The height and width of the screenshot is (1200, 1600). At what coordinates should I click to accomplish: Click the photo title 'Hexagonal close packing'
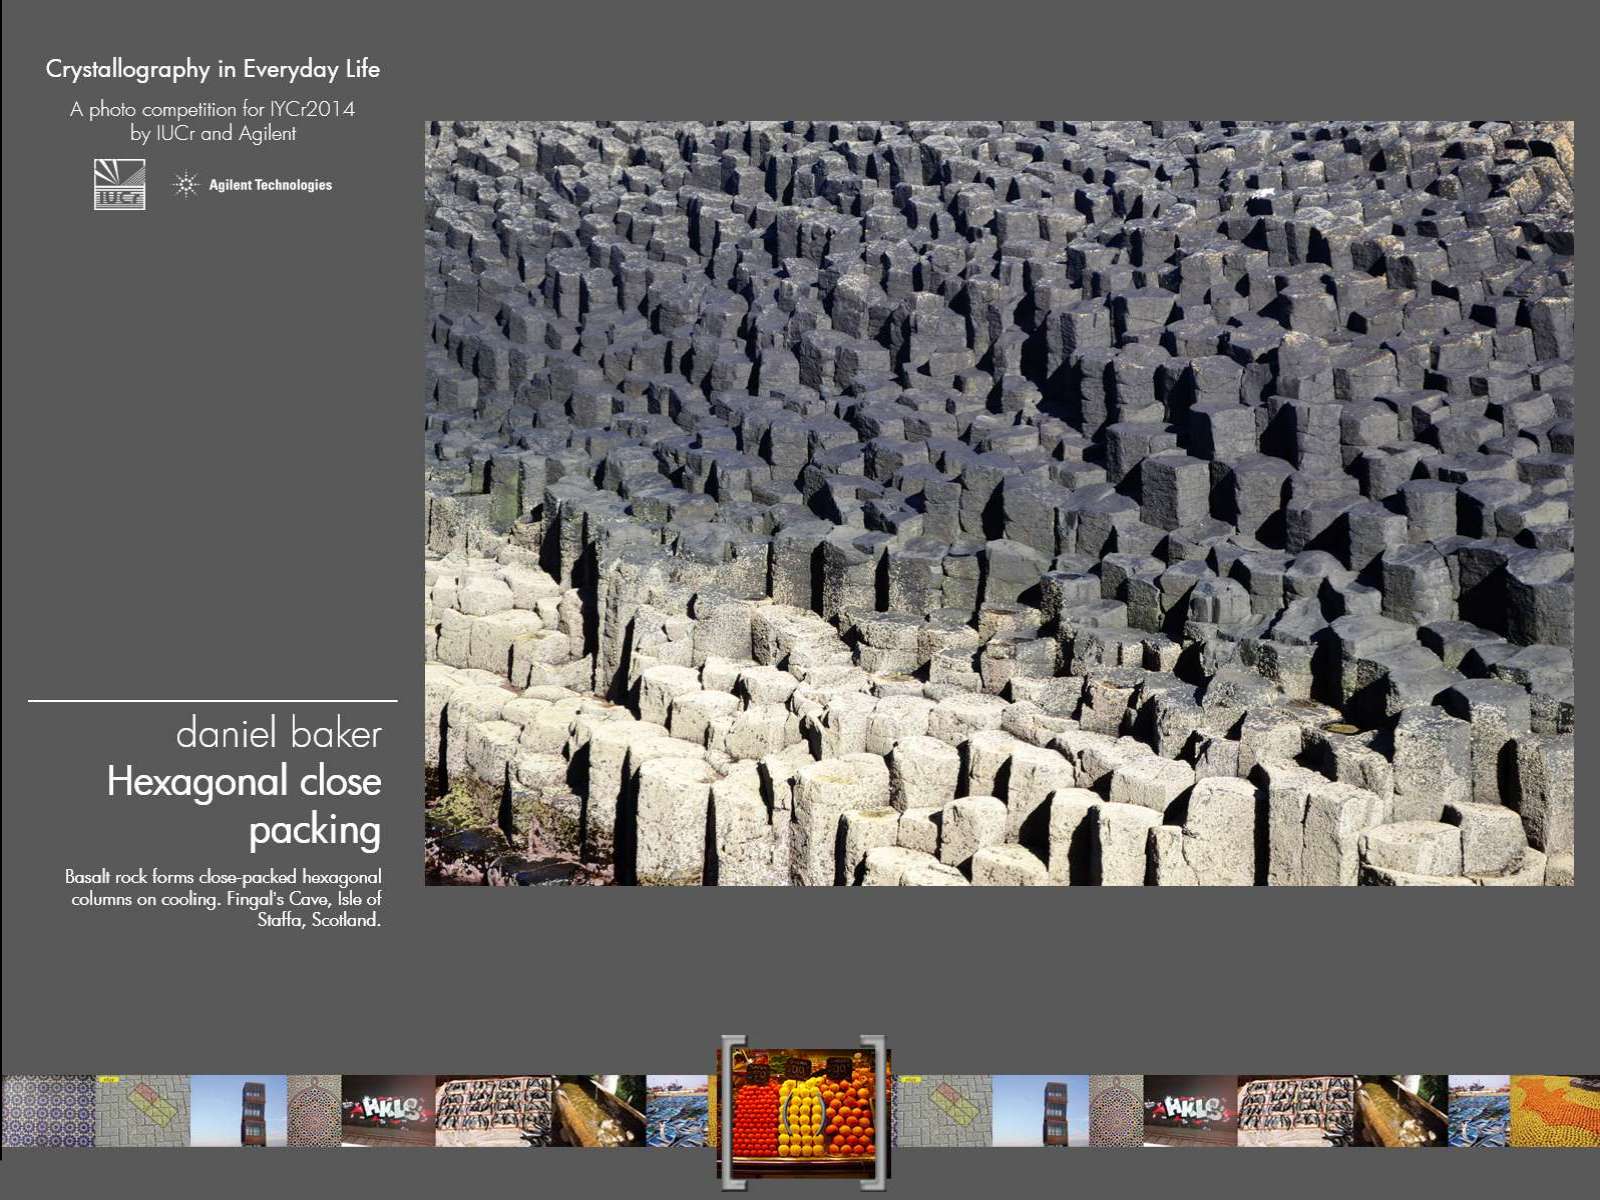coord(244,806)
